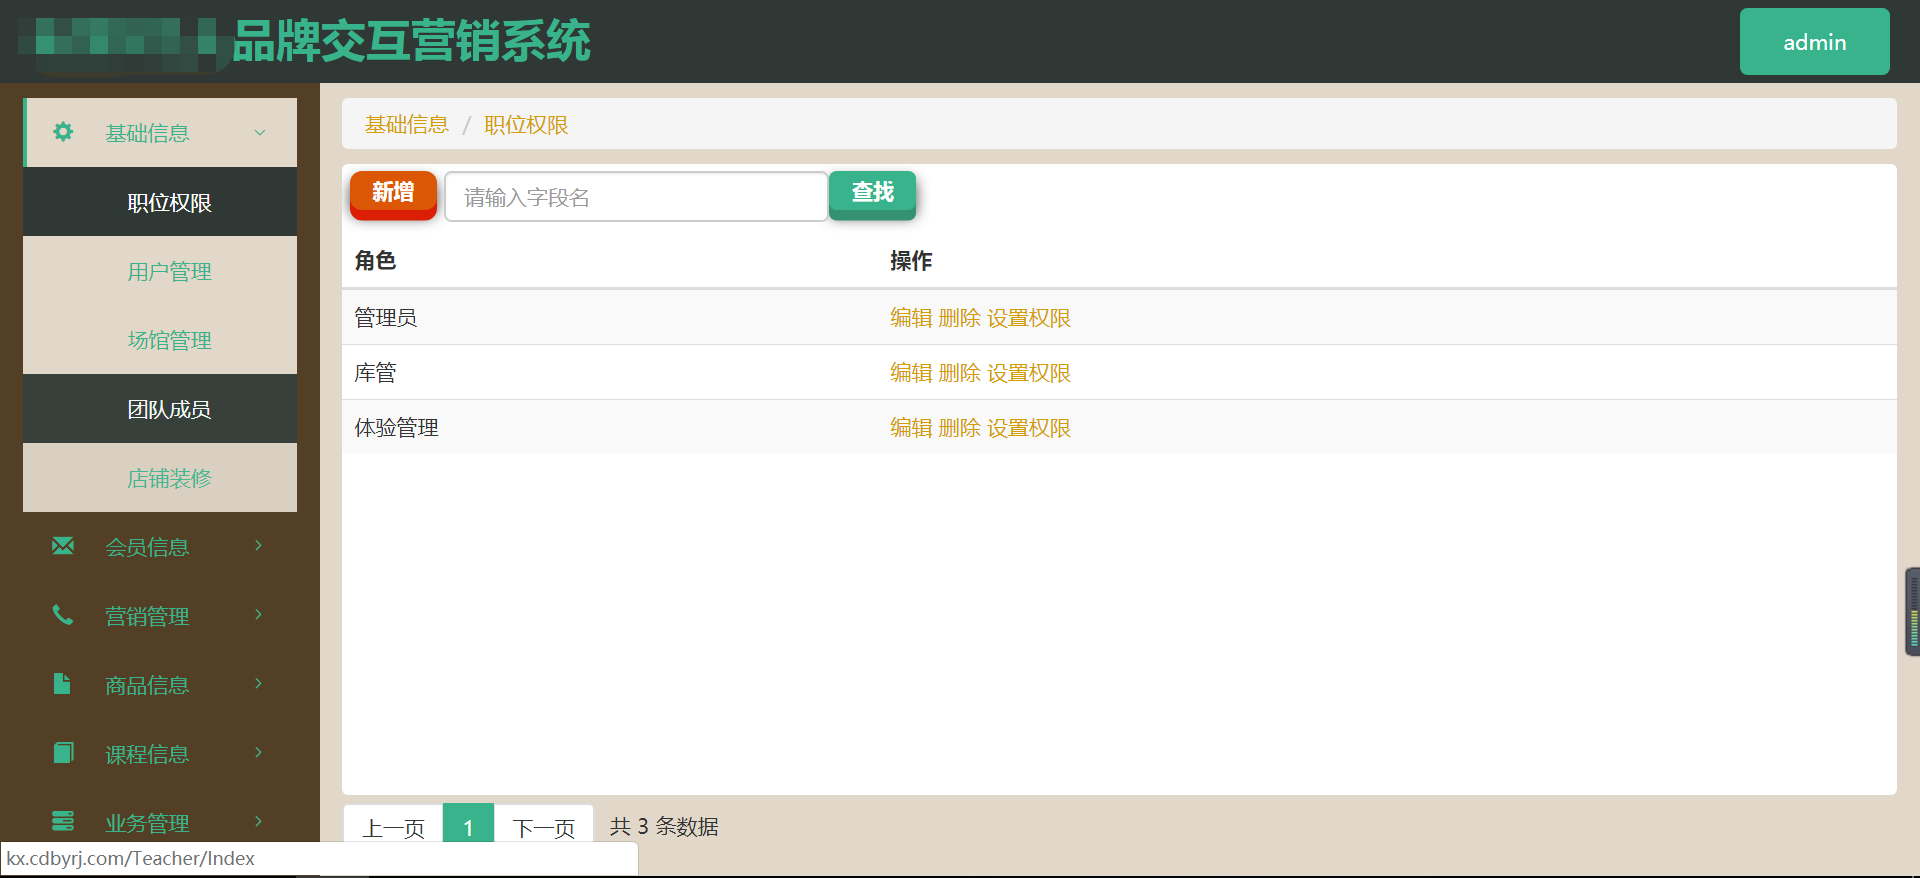Click the phone icon for 营销管理
Image resolution: width=1920 pixels, height=878 pixels.
(63, 615)
